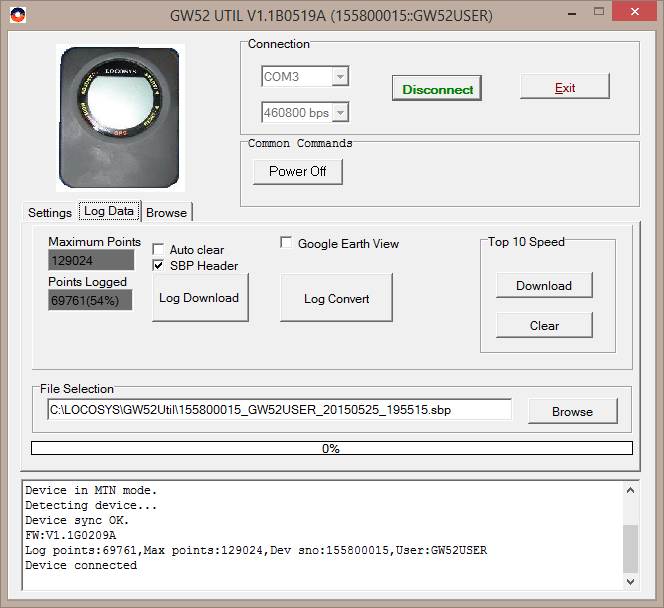This screenshot has width=664, height=608.
Task: Click the Log Convert button
Action: pos(336,298)
